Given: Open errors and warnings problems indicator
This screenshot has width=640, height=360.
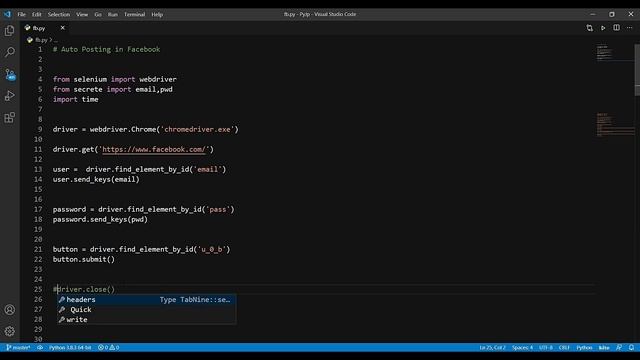Looking at the screenshot, I should 109,347.
